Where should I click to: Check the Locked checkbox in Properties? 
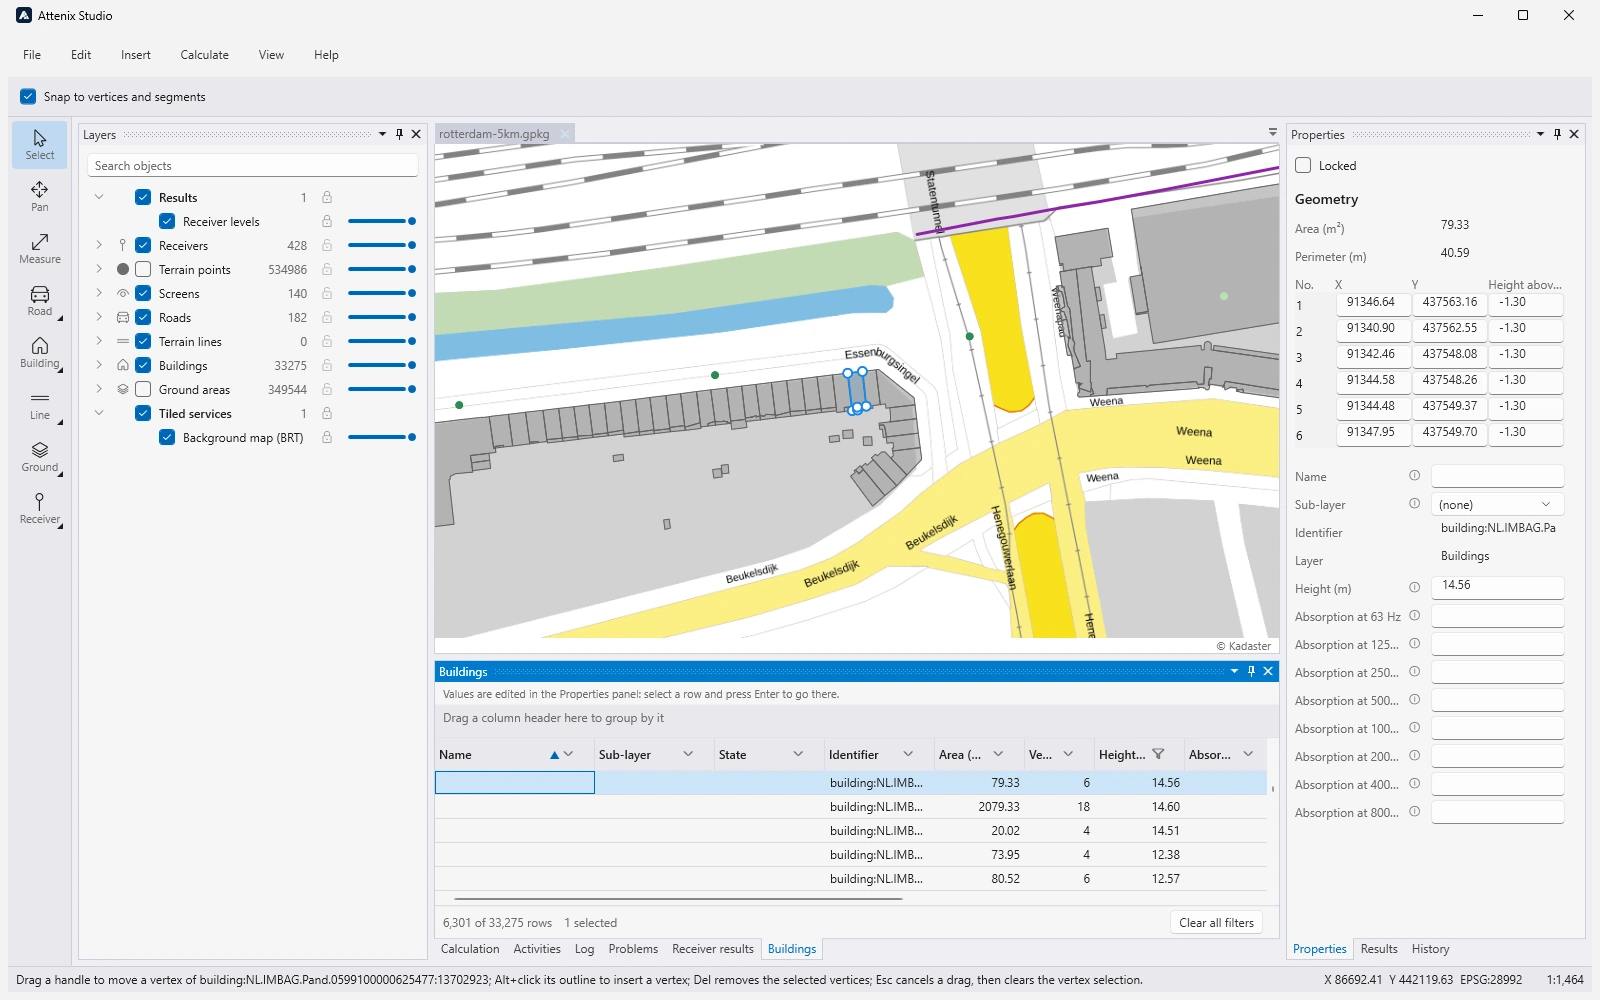pos(1303,165)
